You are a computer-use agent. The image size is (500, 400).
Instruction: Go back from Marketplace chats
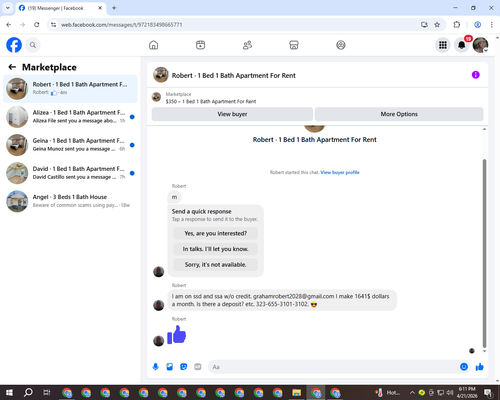click(12, 67)
